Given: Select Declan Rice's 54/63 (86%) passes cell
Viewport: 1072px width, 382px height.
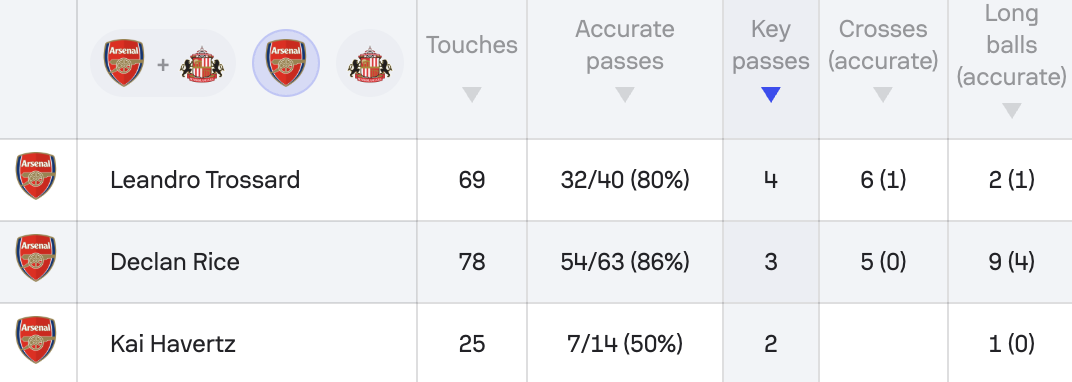Looking at the screenshot, I should tap(625, 262).
